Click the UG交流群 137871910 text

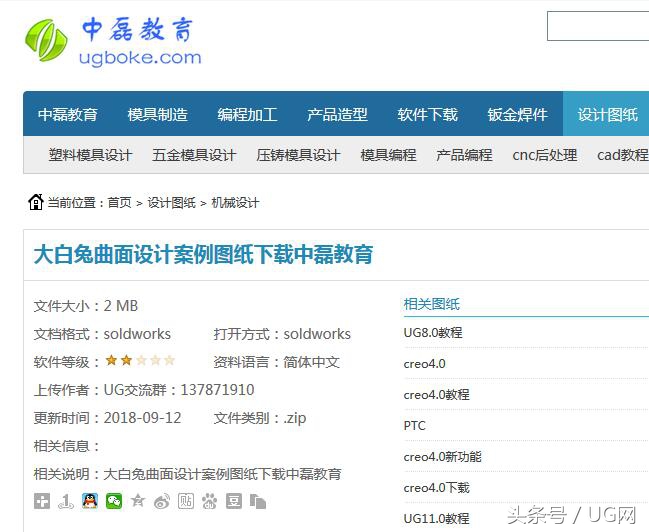click(x=179, y=390)
